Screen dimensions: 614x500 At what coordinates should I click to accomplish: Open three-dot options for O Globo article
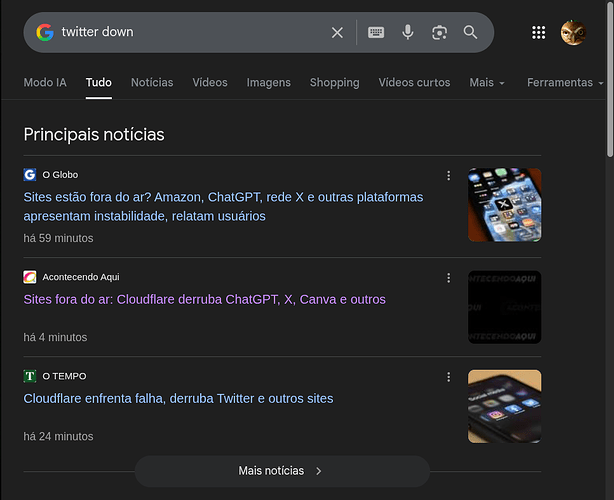pos(448,175)
